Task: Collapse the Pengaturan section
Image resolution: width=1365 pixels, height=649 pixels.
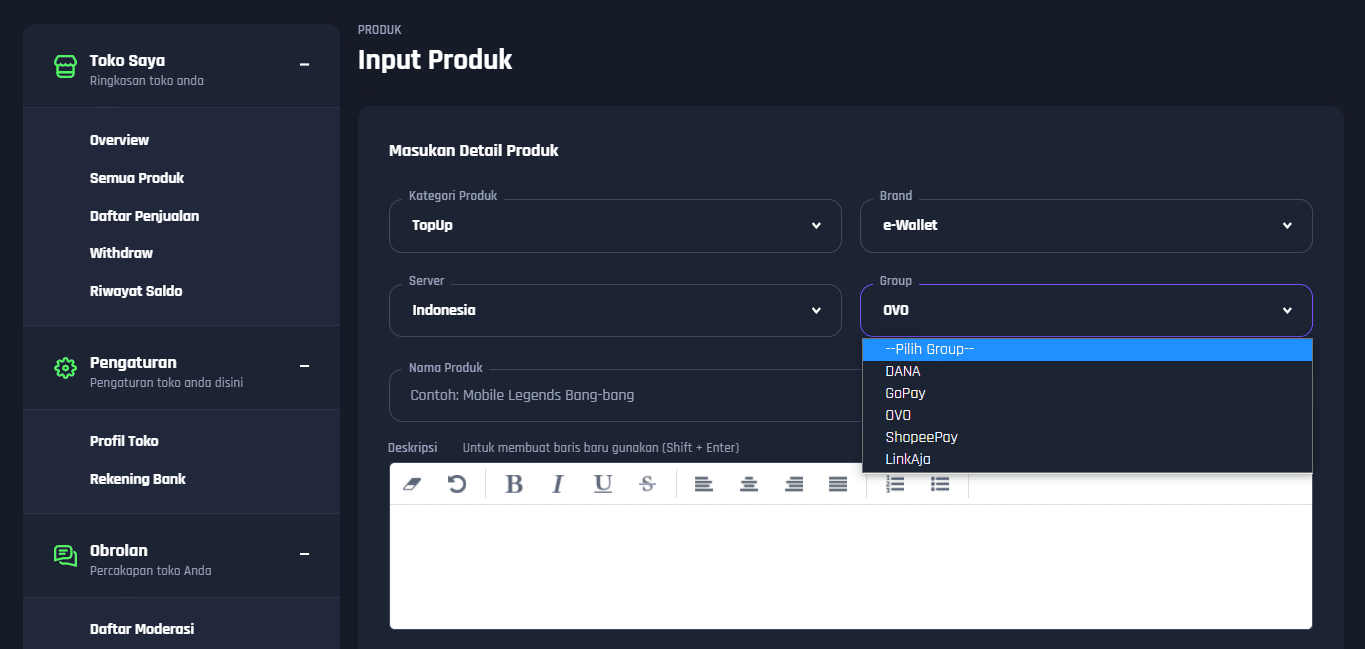Action: (x=305, y=366)
